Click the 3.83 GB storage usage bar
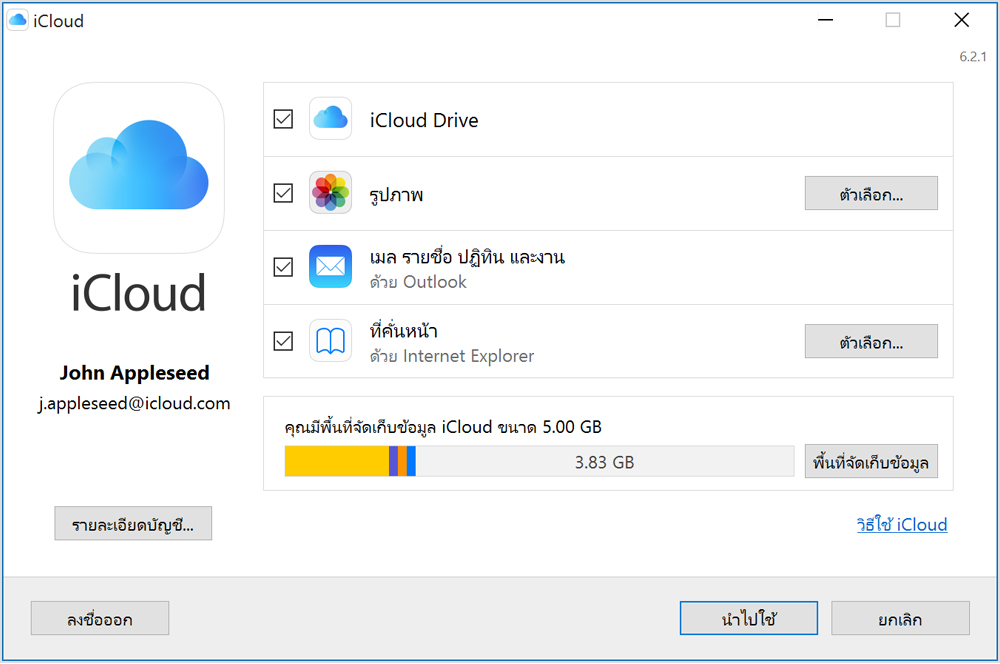Screen dimensions: 1000x664 (x=540, y=461)
